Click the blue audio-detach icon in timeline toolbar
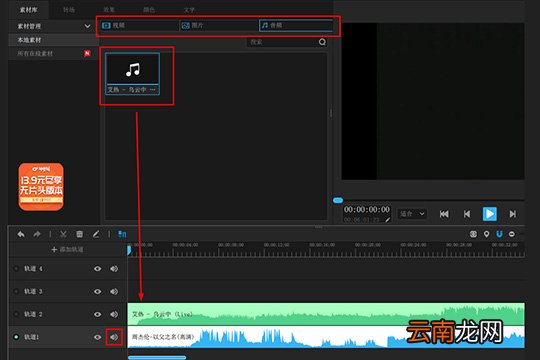This screenshot has height=360, width=540. tap(122, 234)
